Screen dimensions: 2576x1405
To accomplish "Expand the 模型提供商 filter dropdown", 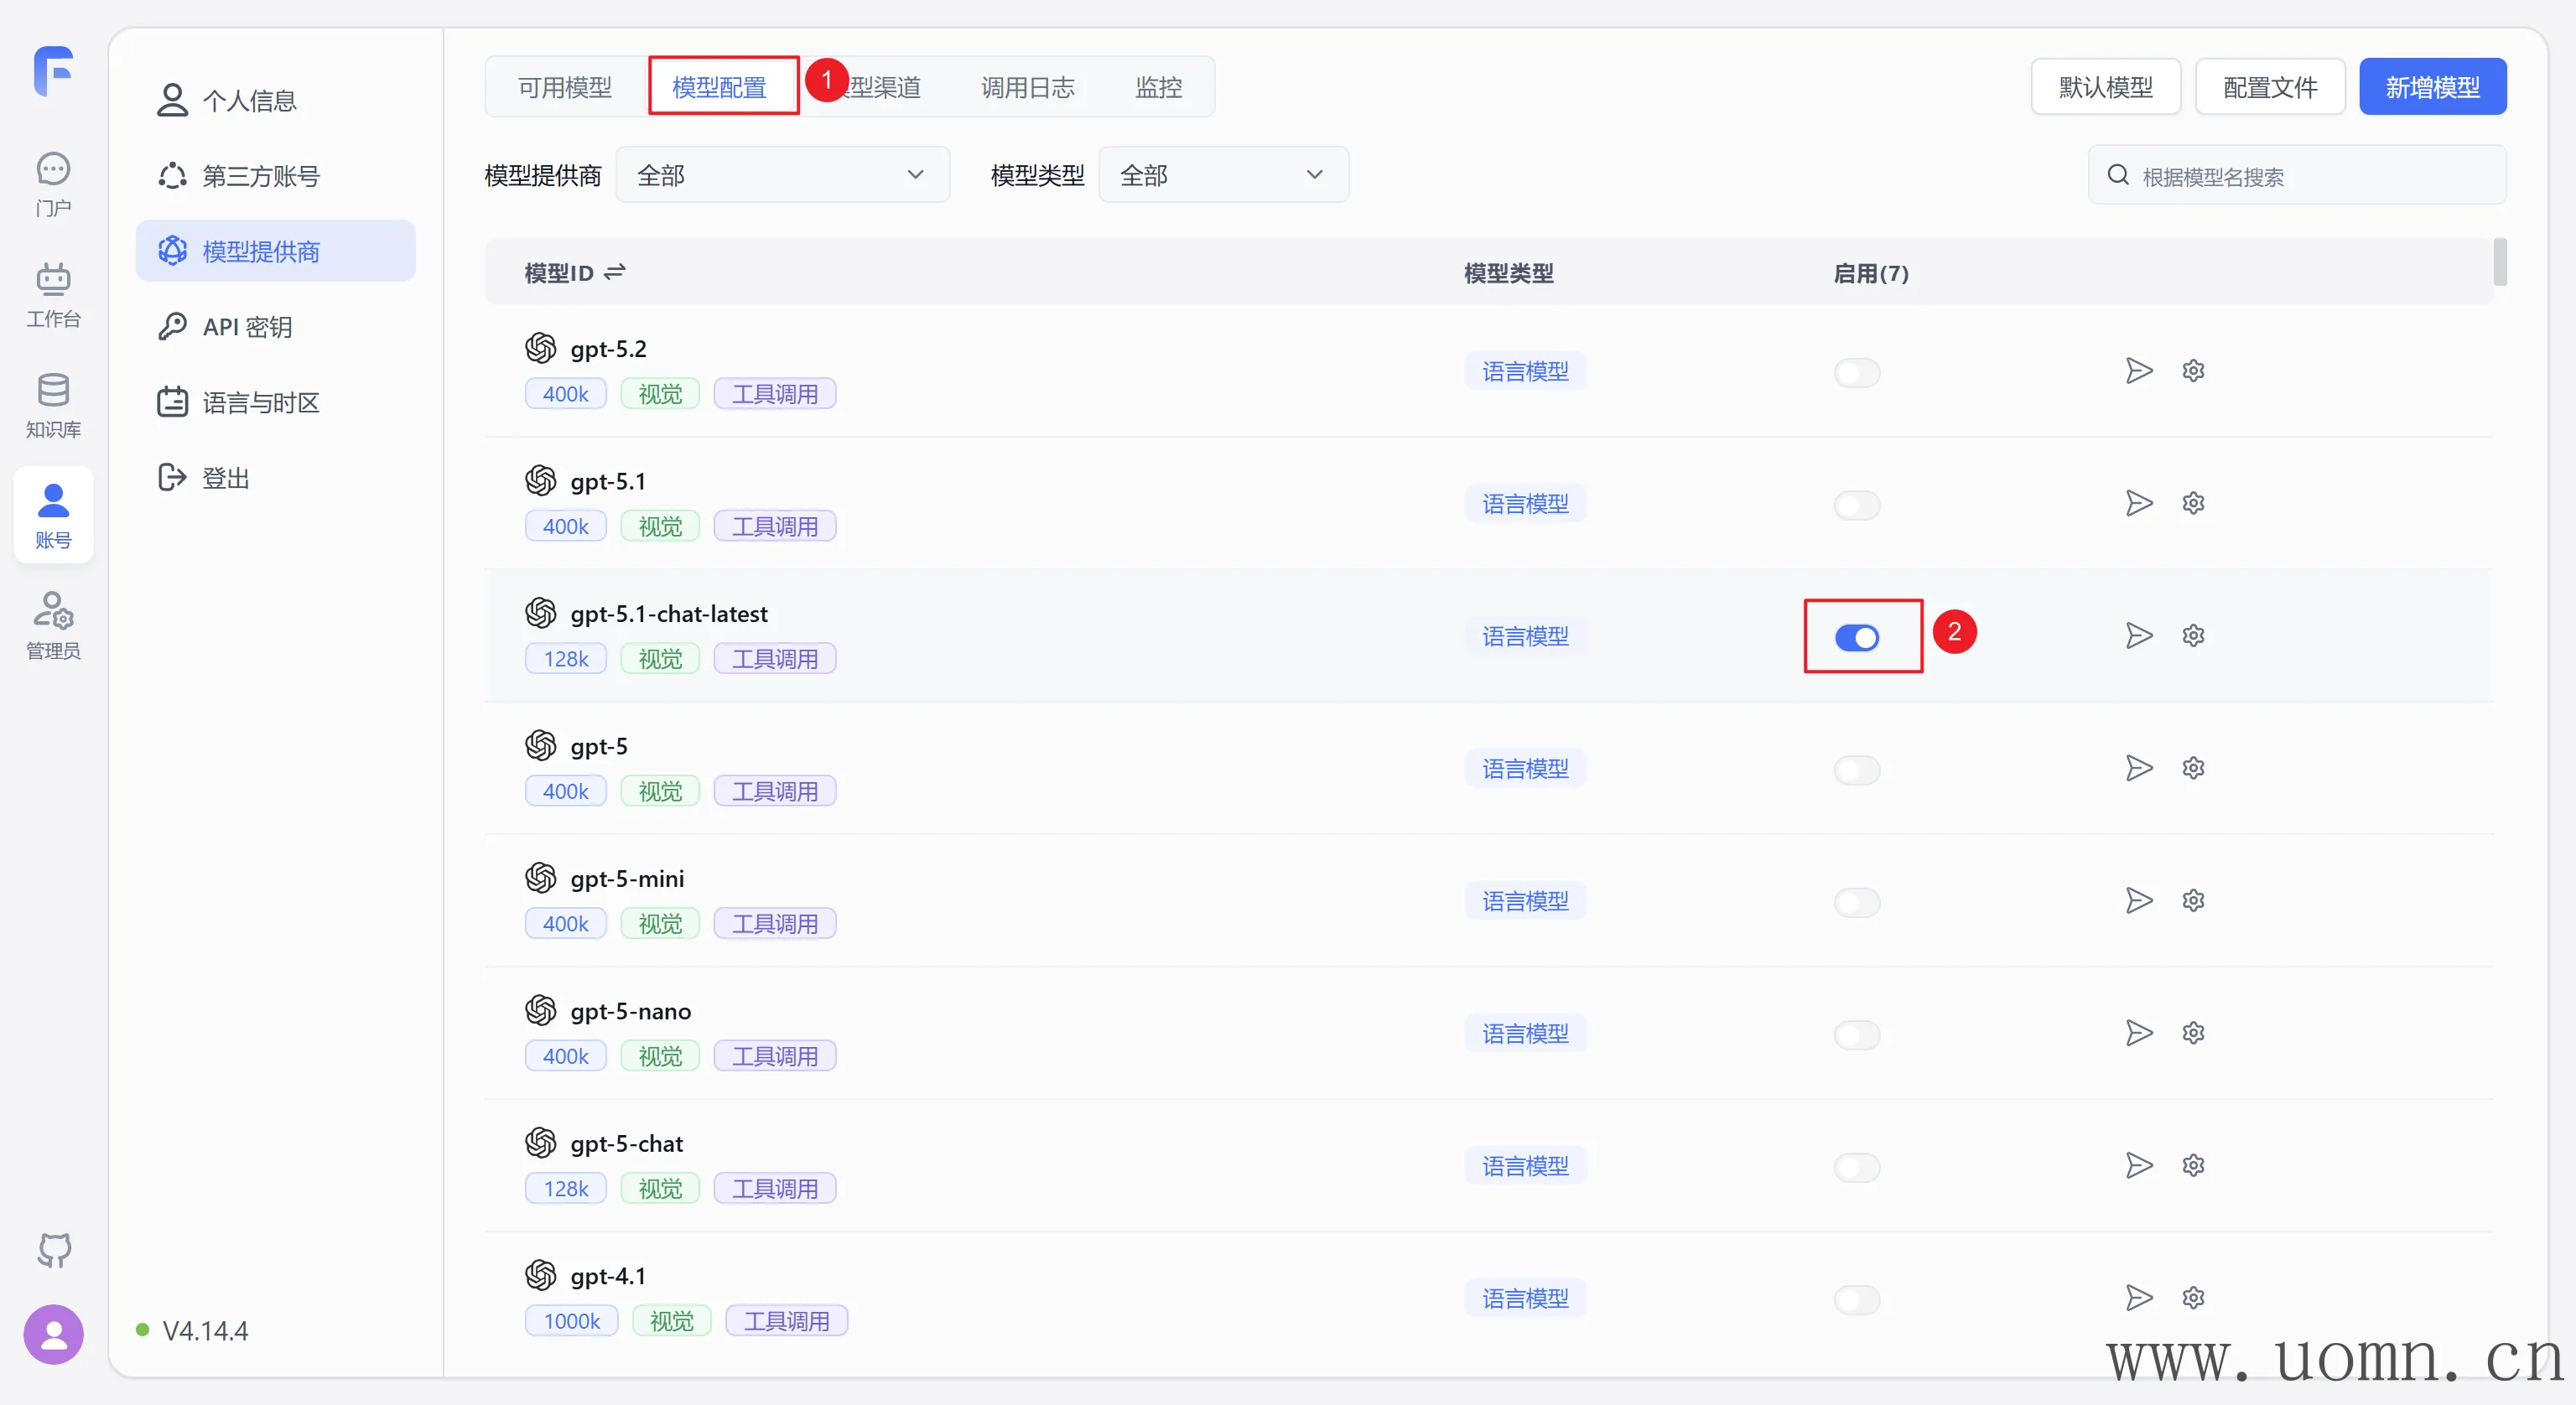I will (x=782, y=175).
